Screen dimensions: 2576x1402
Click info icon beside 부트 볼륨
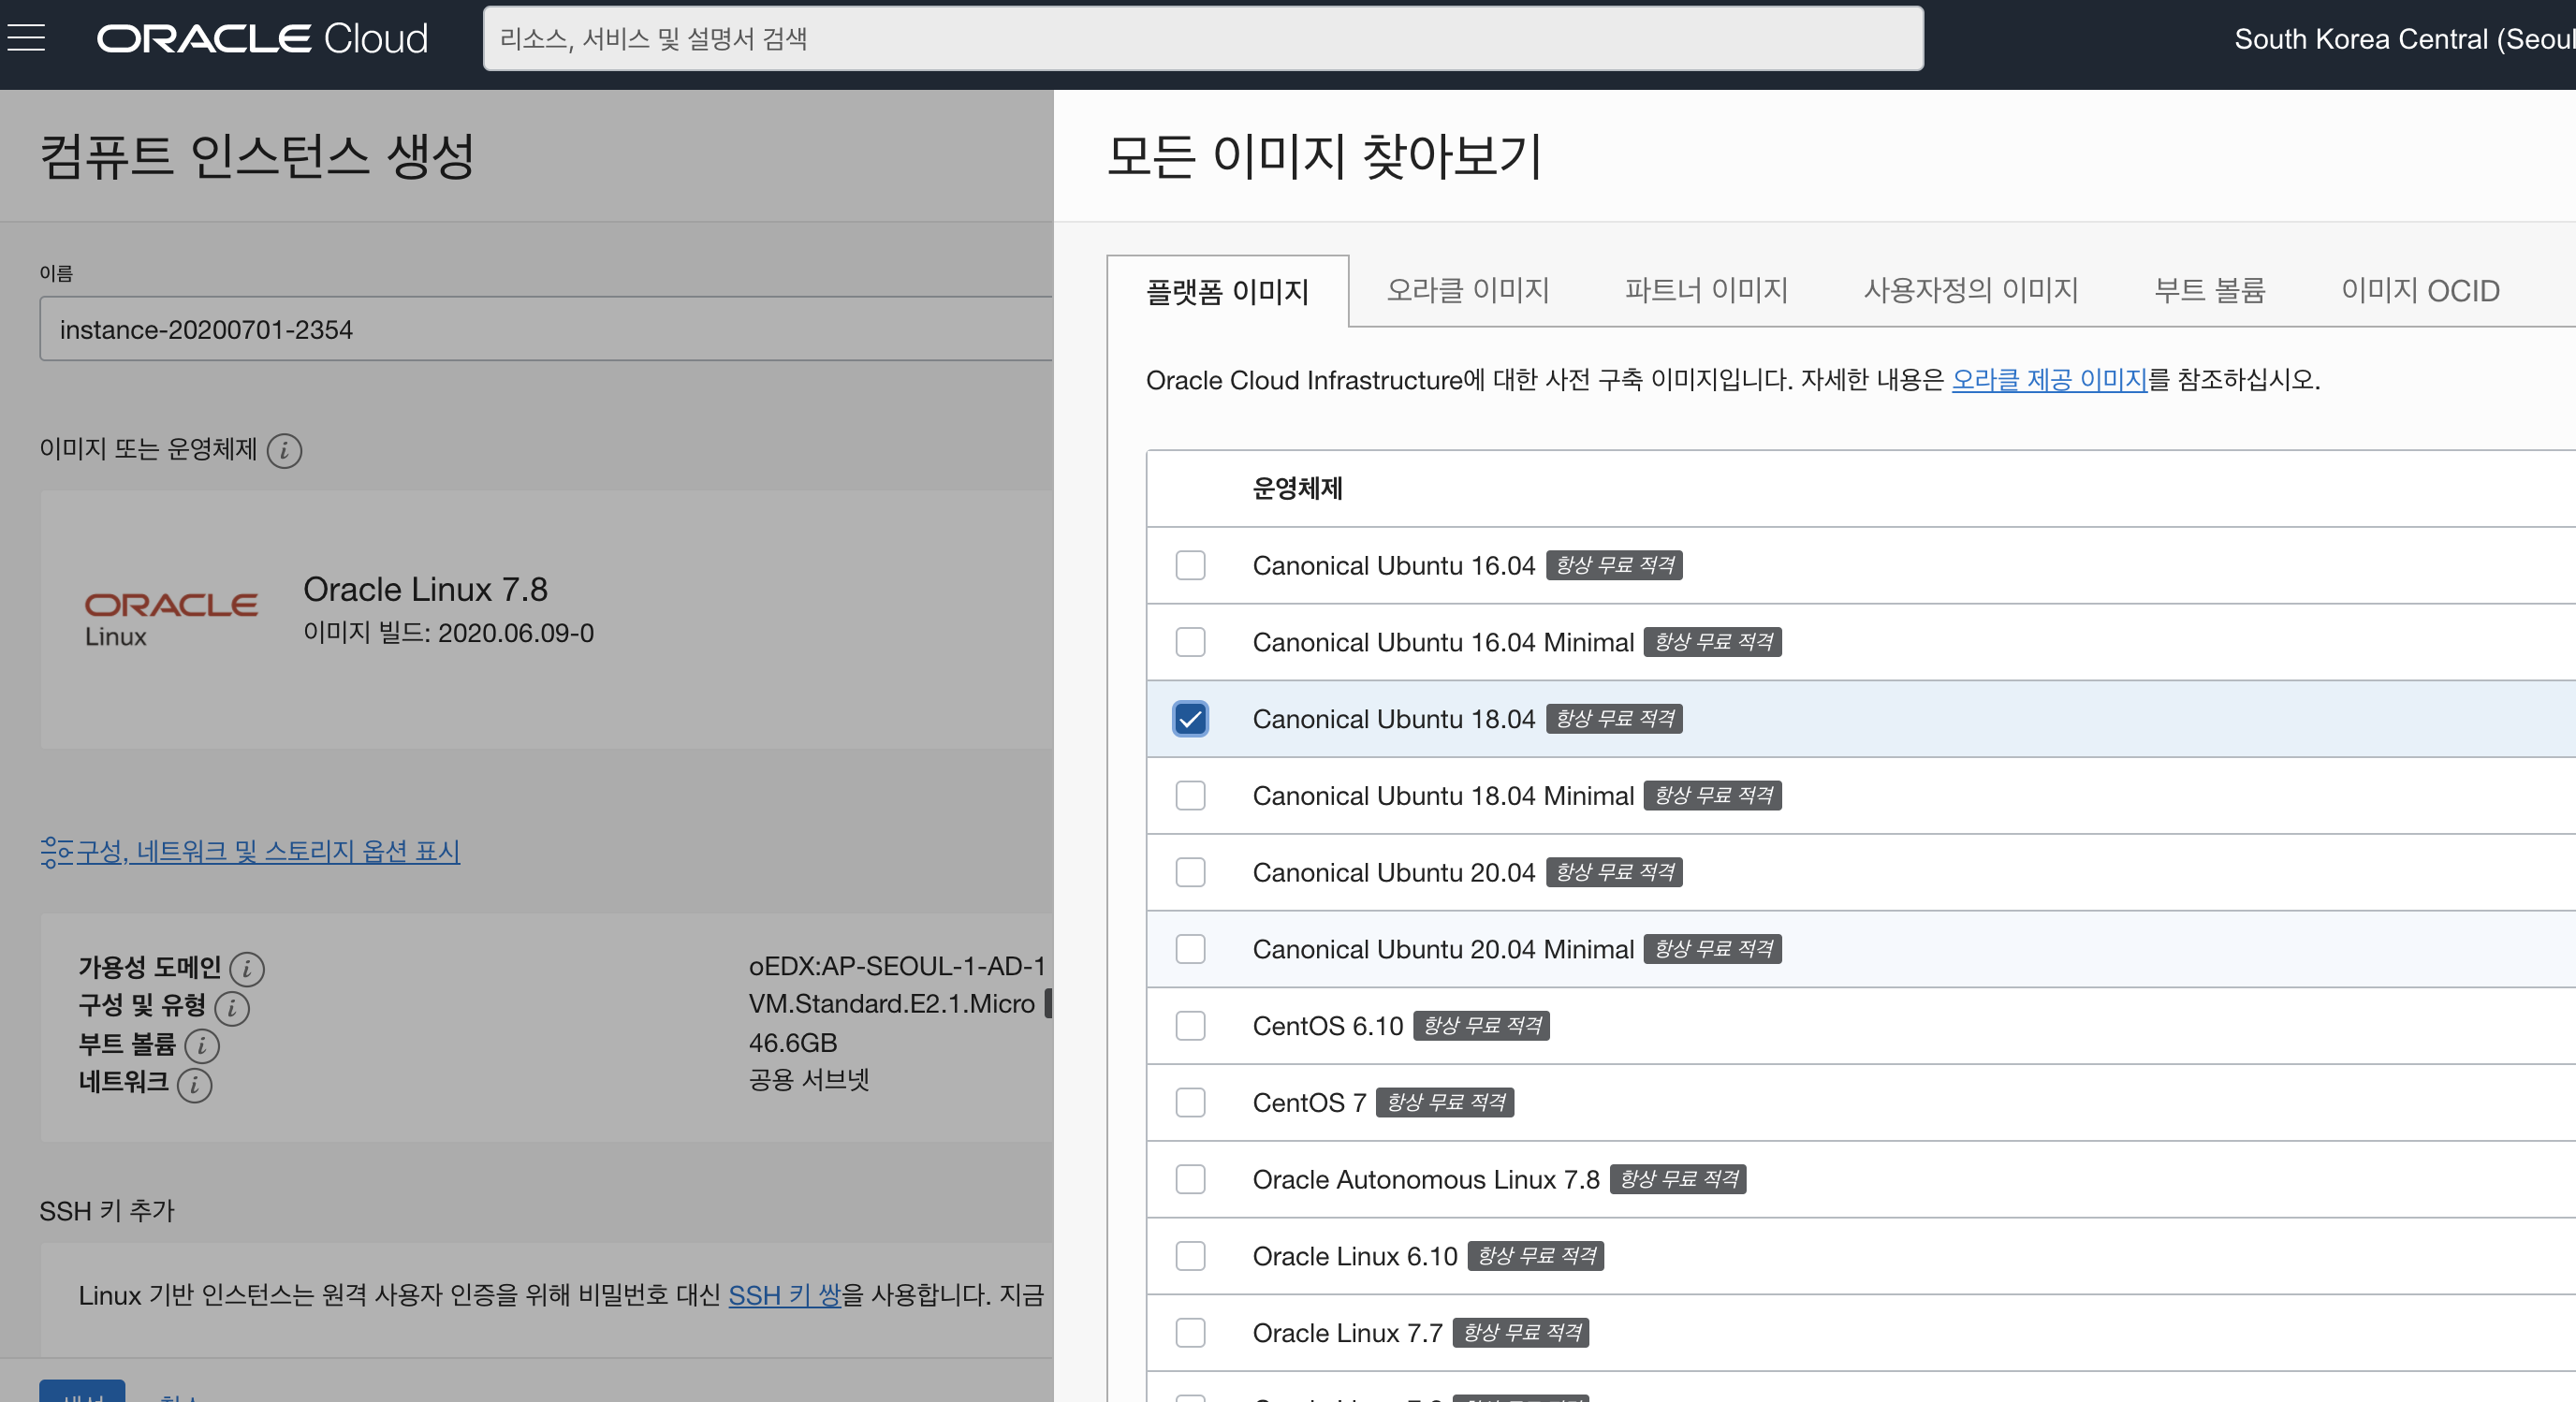point(202,1045)
